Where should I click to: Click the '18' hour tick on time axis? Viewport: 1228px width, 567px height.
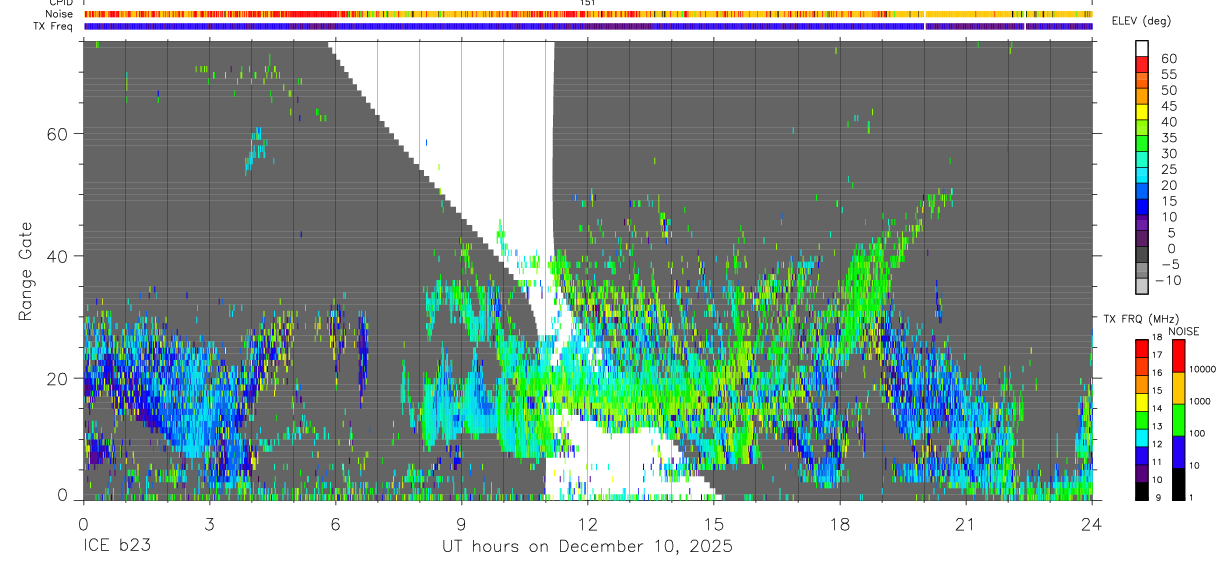(x=840, y=523)
